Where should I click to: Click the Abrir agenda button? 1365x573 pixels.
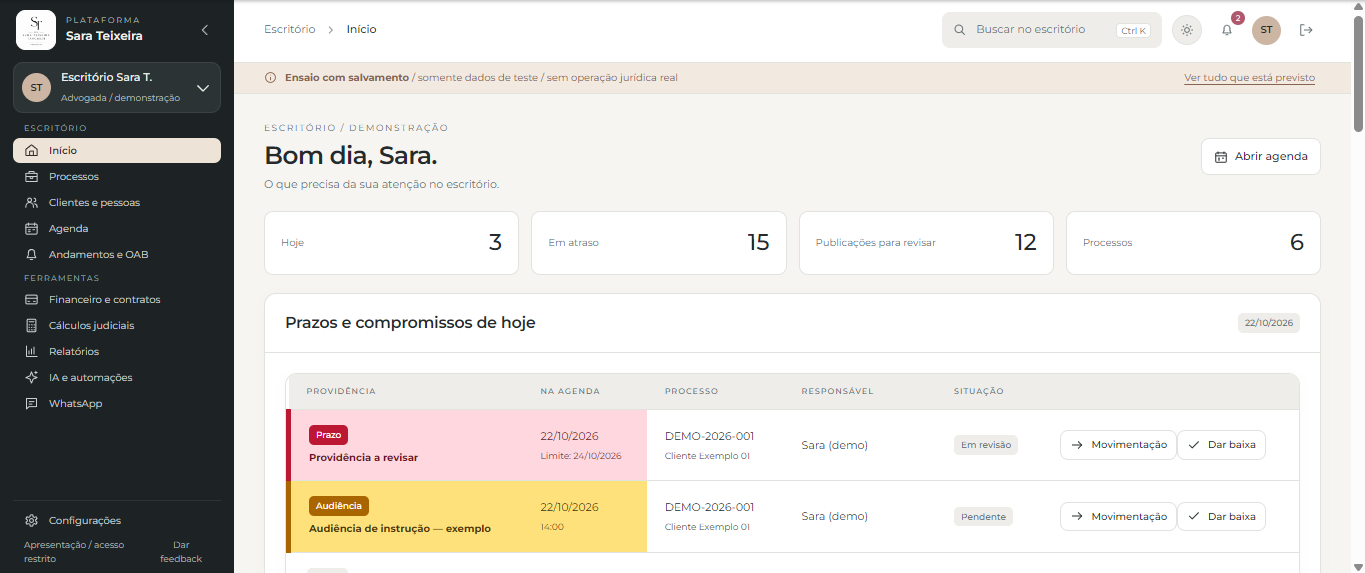1261,157
